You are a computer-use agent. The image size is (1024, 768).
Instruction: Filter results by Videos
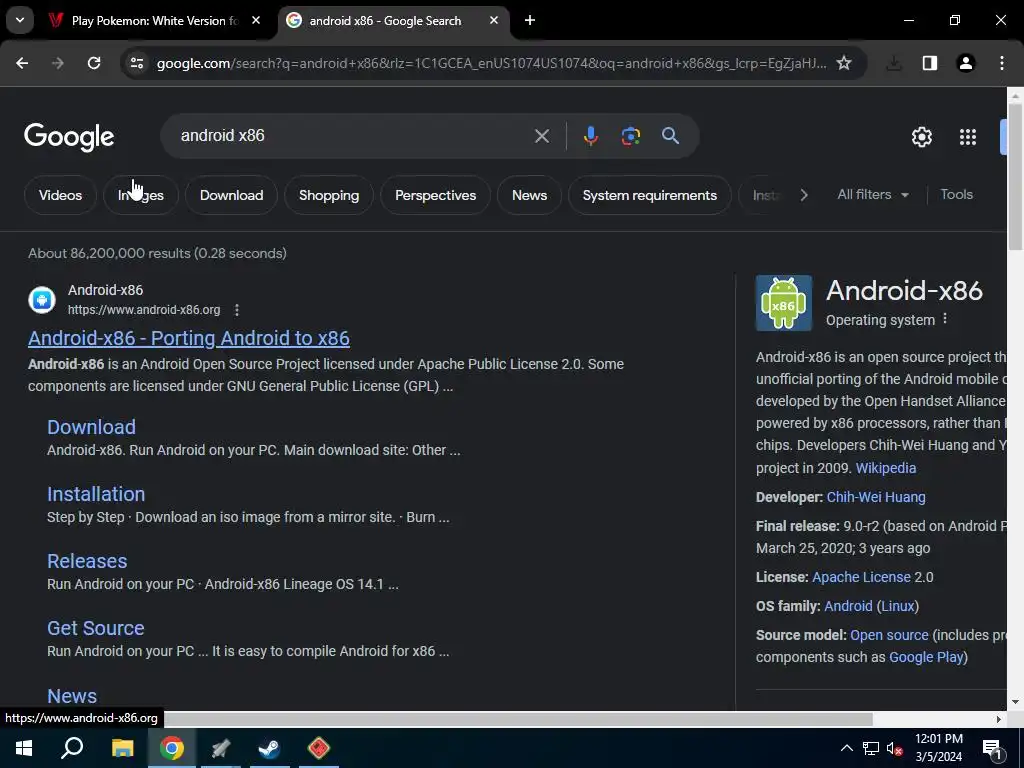click(61, 195)
